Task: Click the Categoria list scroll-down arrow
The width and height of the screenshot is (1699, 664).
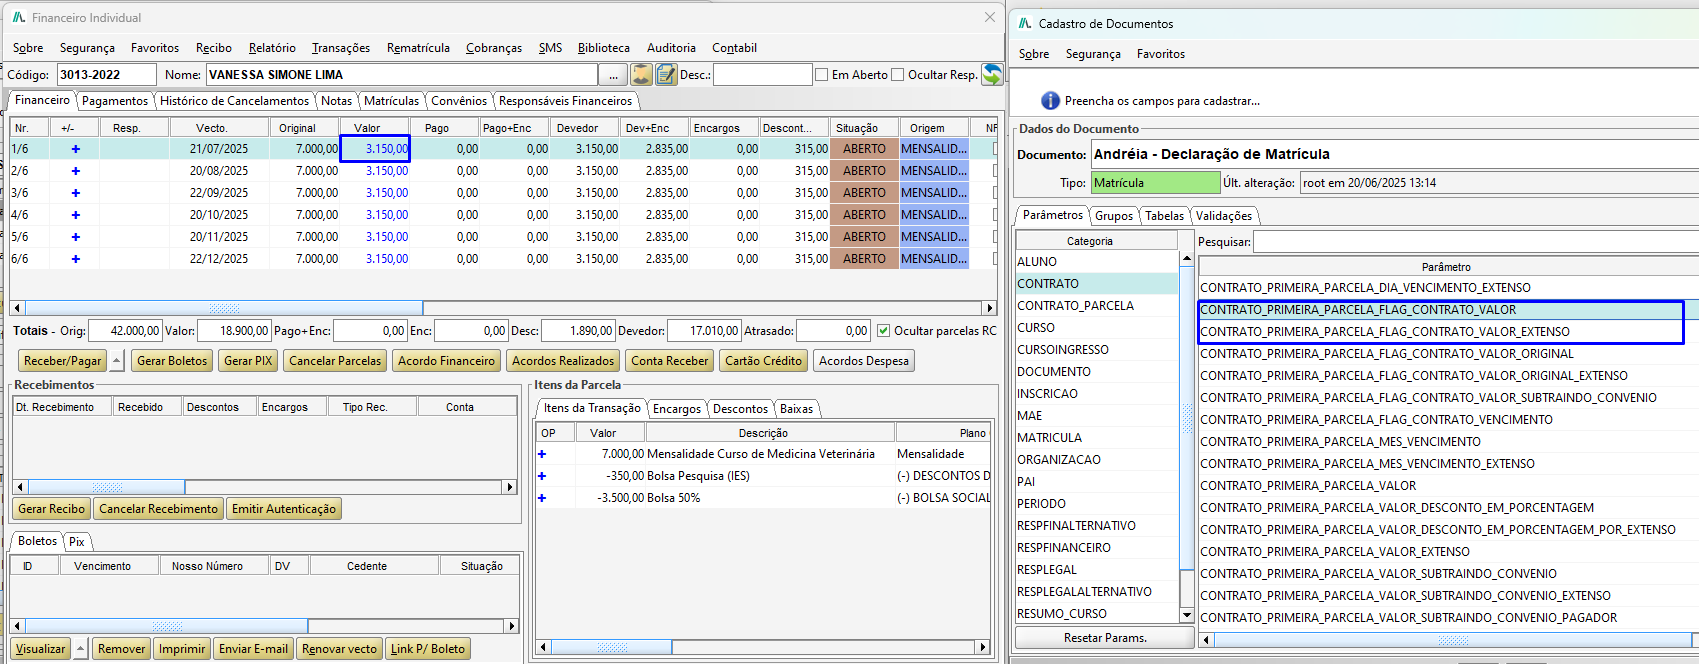Action: tap(1187, 615)
